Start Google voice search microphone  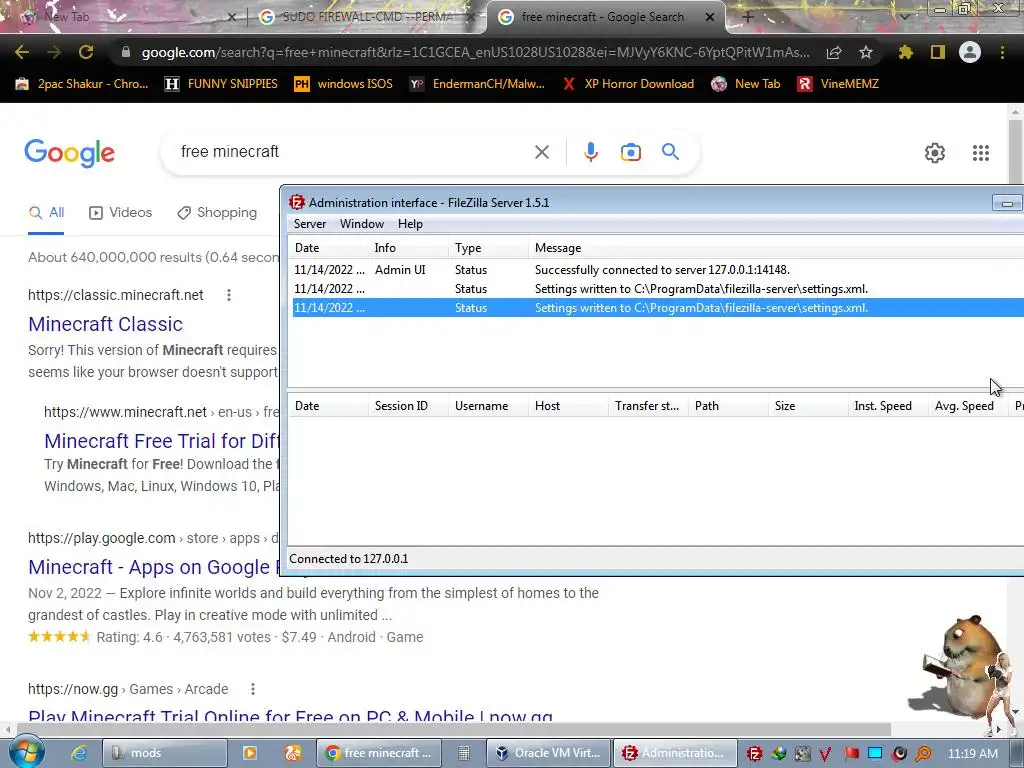tap(590, 152)
